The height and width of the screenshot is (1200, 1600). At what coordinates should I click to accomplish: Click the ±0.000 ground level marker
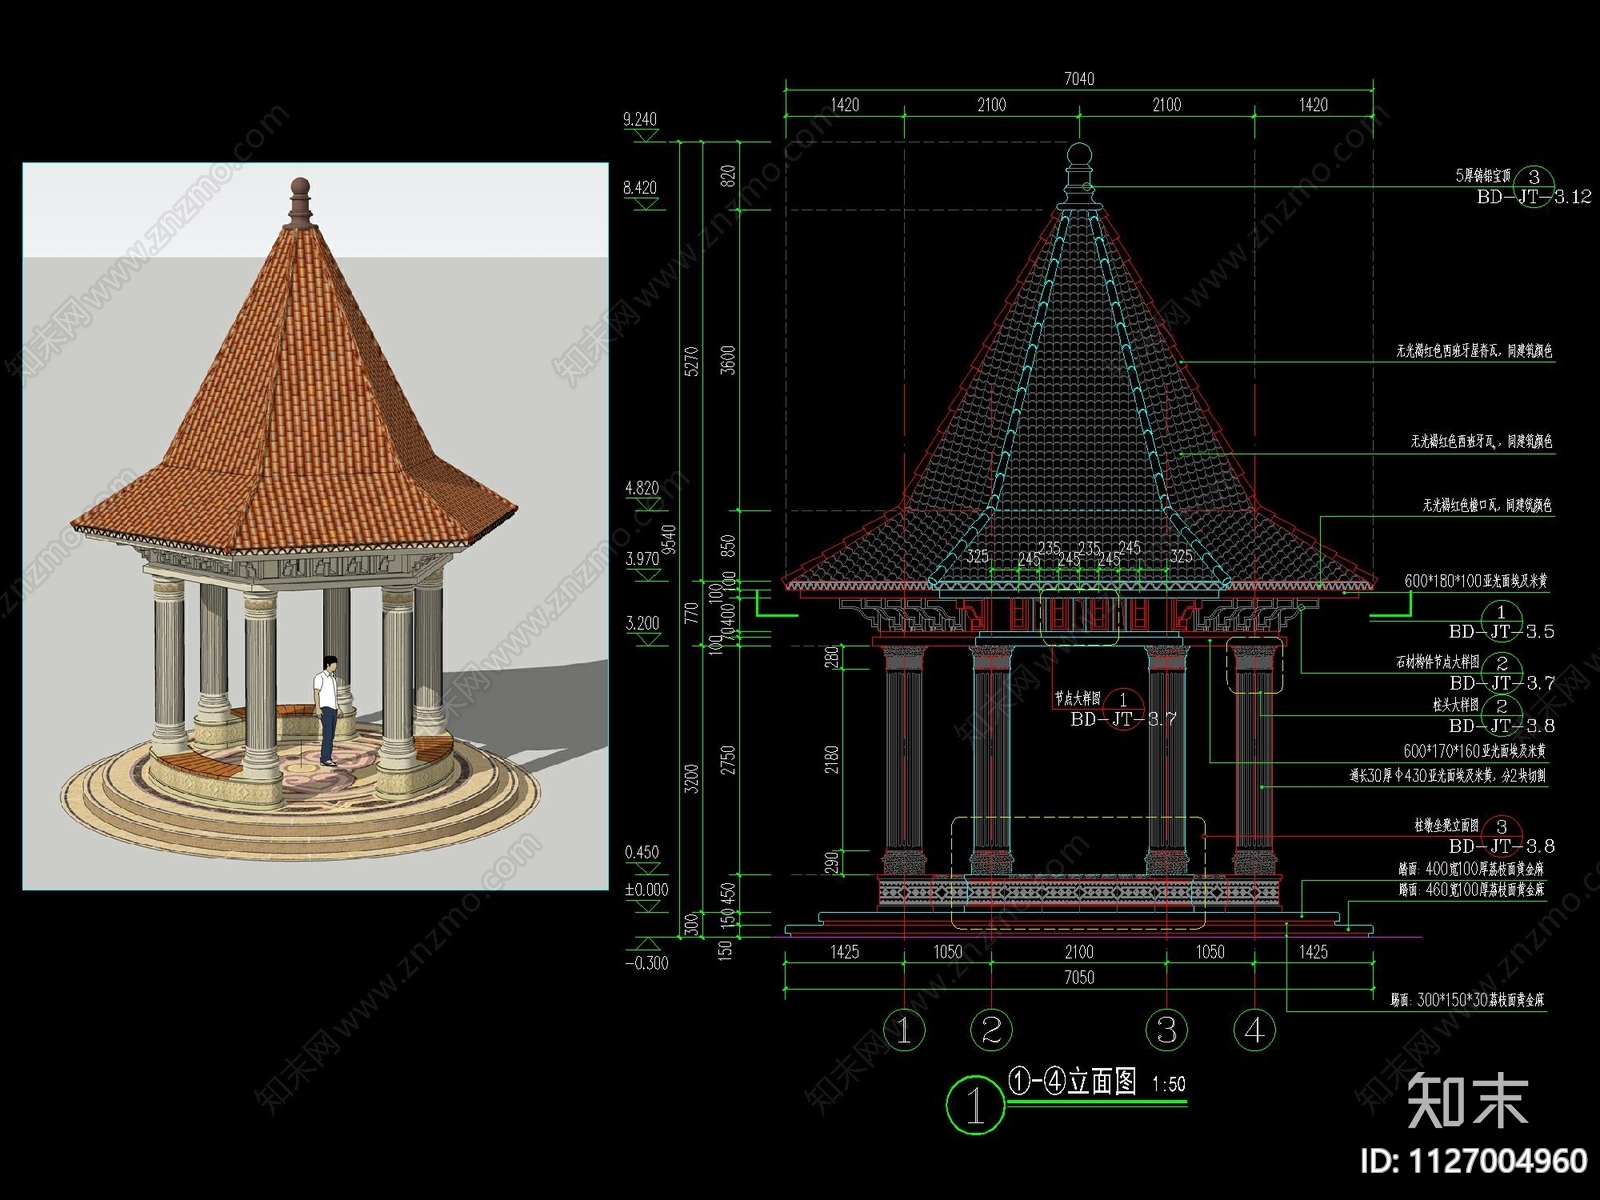(646, 889)
